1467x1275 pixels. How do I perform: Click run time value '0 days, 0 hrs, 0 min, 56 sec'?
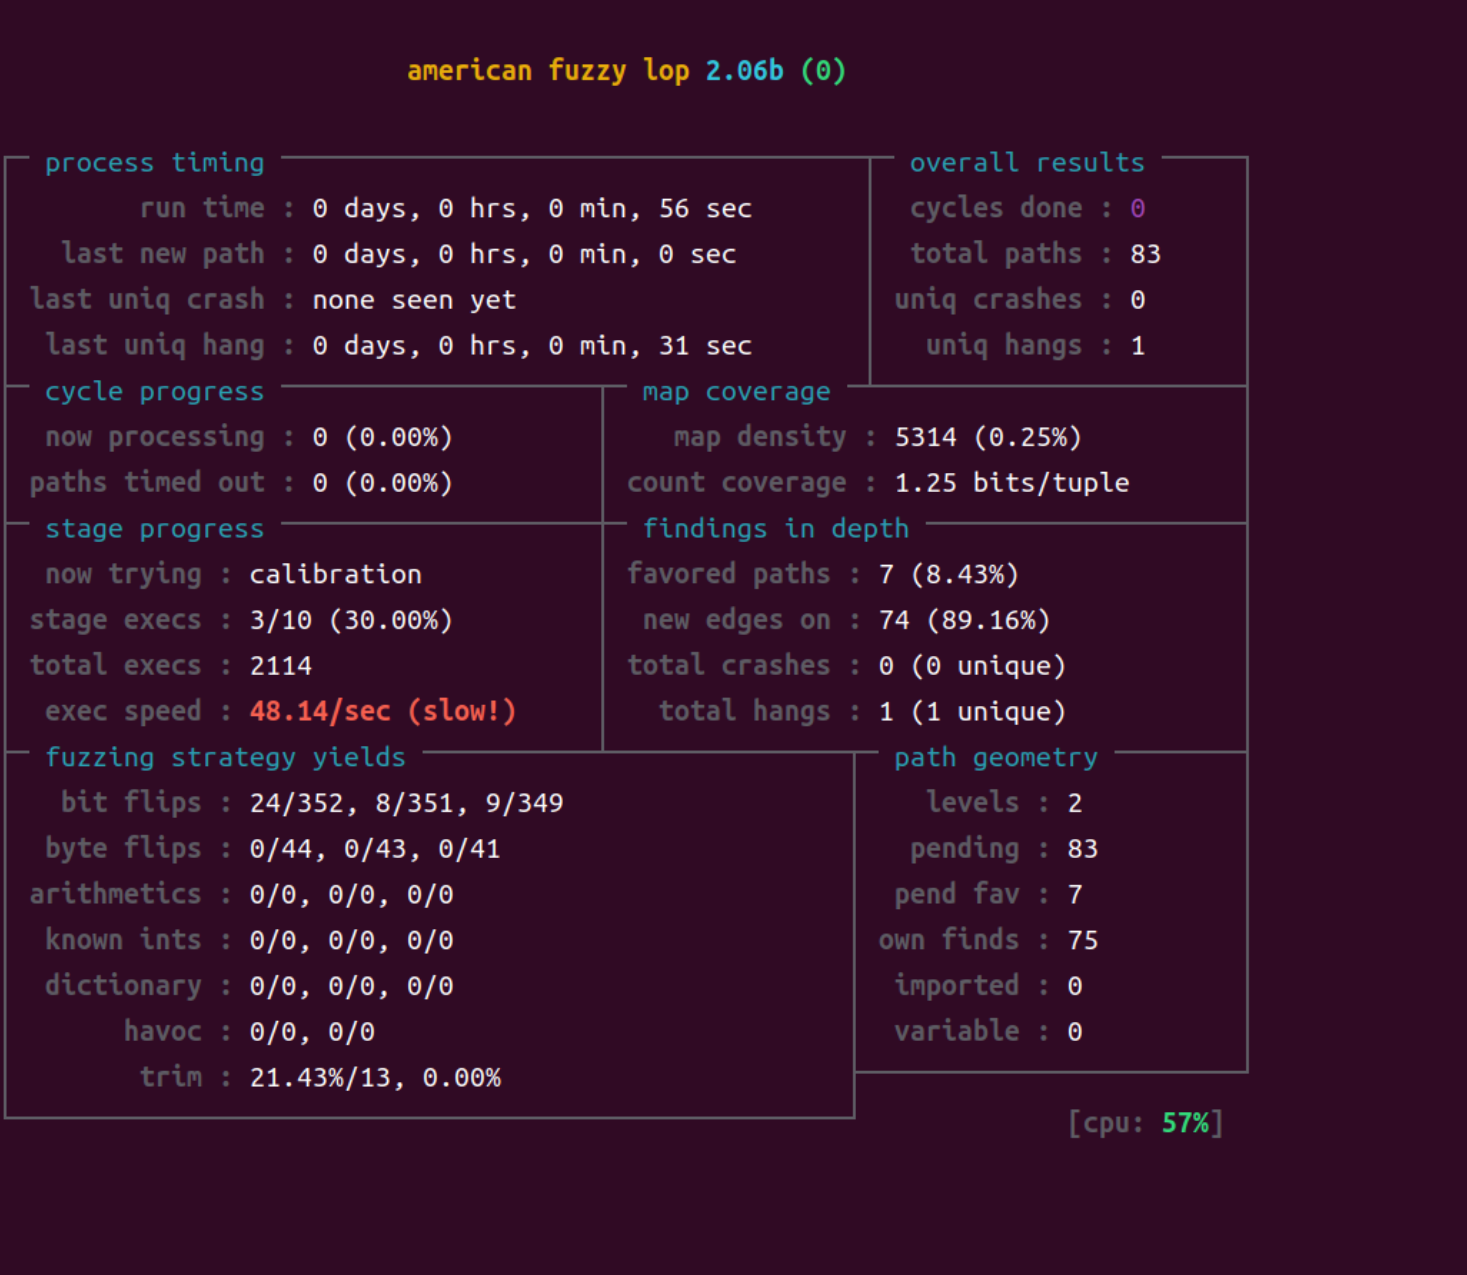click(532, 209)
